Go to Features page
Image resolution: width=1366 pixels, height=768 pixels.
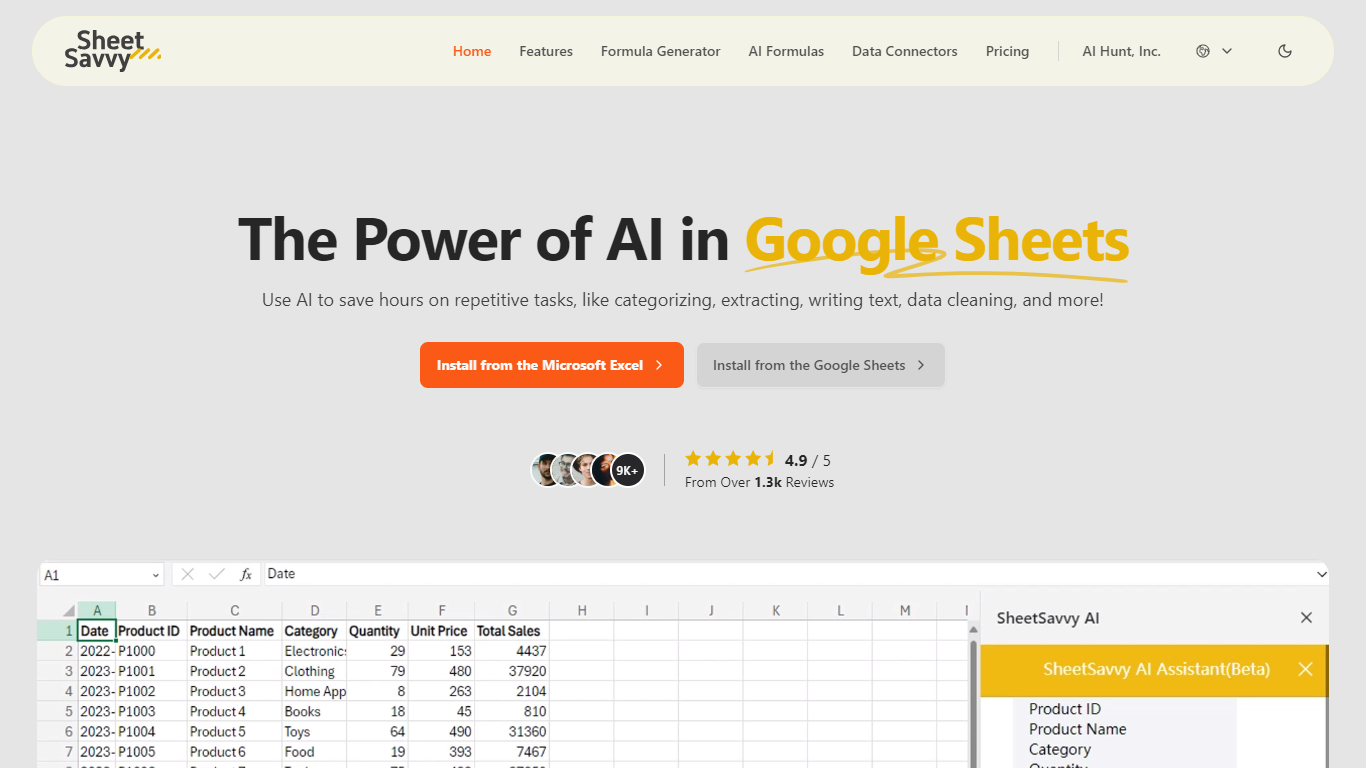click(x=546, y=51)
